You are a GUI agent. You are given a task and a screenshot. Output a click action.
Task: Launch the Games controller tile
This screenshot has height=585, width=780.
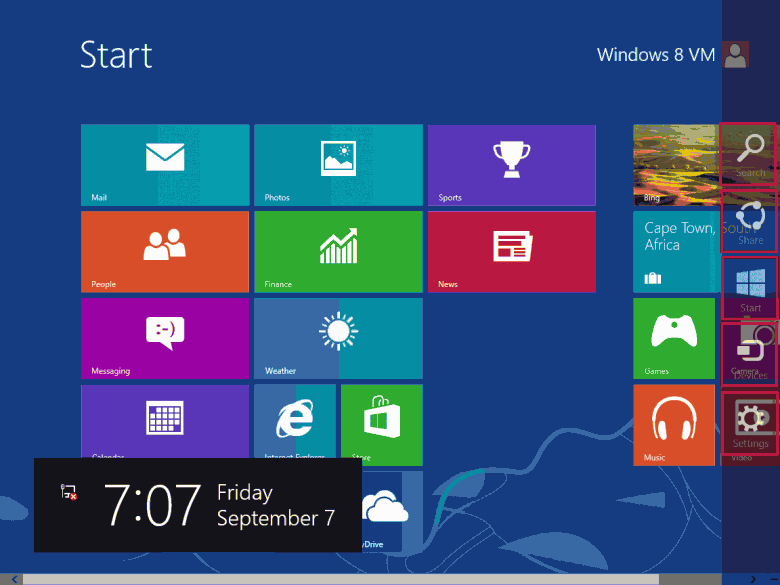pyautogui.click(x=674, y=339)
